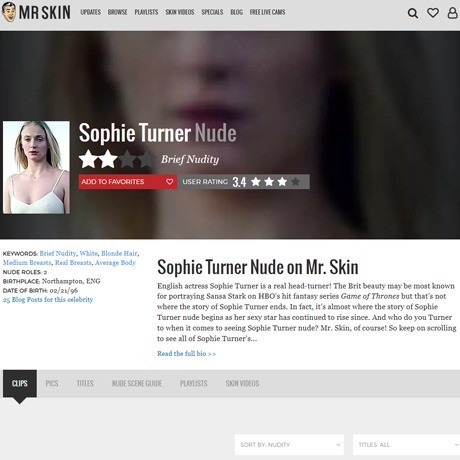Click the Add to Favorites button
This screenshot has width=460, height=460.
tap(128, 182)
